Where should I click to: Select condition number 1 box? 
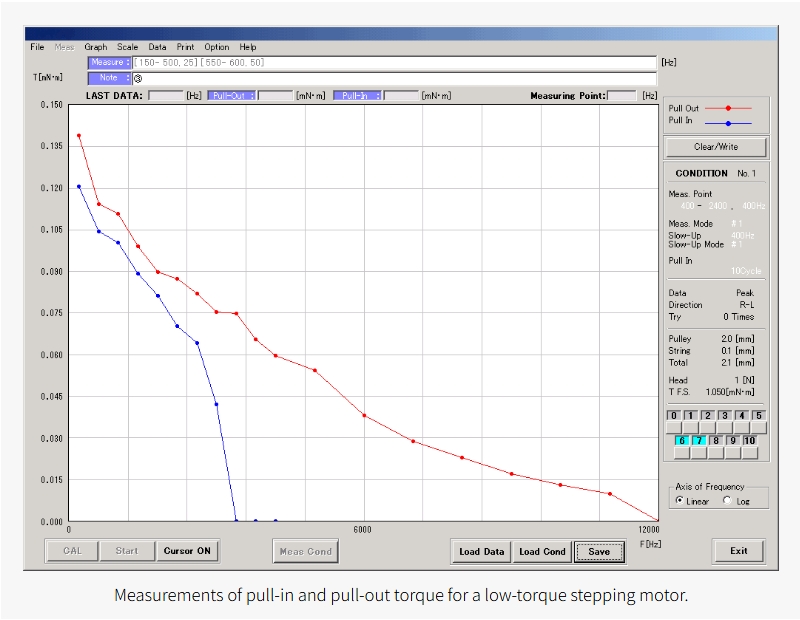(690, 415)
